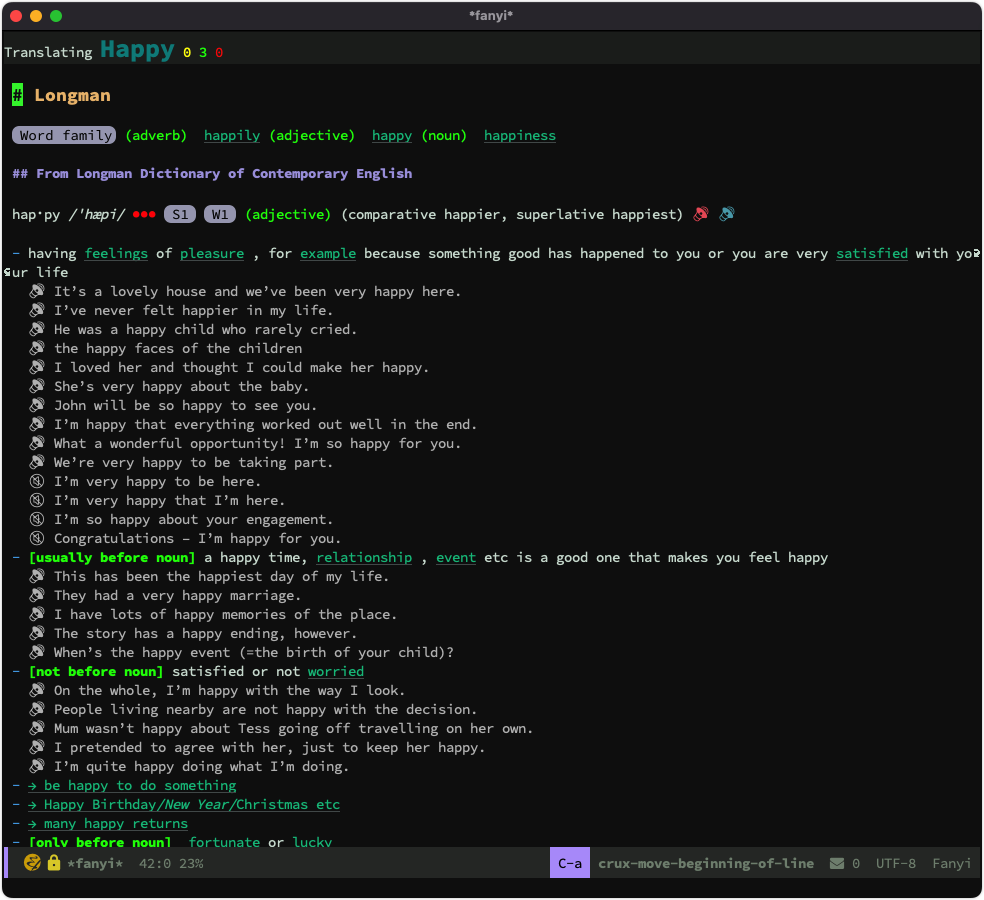Click the yellow 0 counter in header

pyautogui.click(x=187, y=53)
